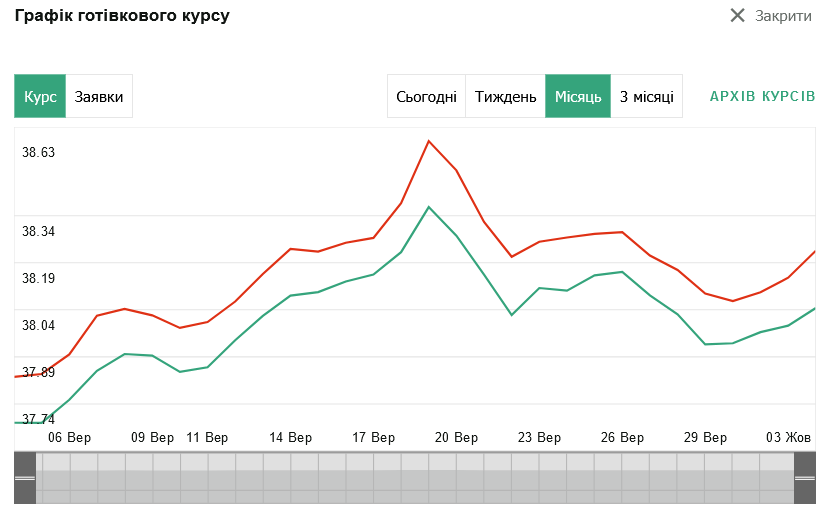Switch to the Курс tab
The image size is (827, 513).
click(40, 97)
